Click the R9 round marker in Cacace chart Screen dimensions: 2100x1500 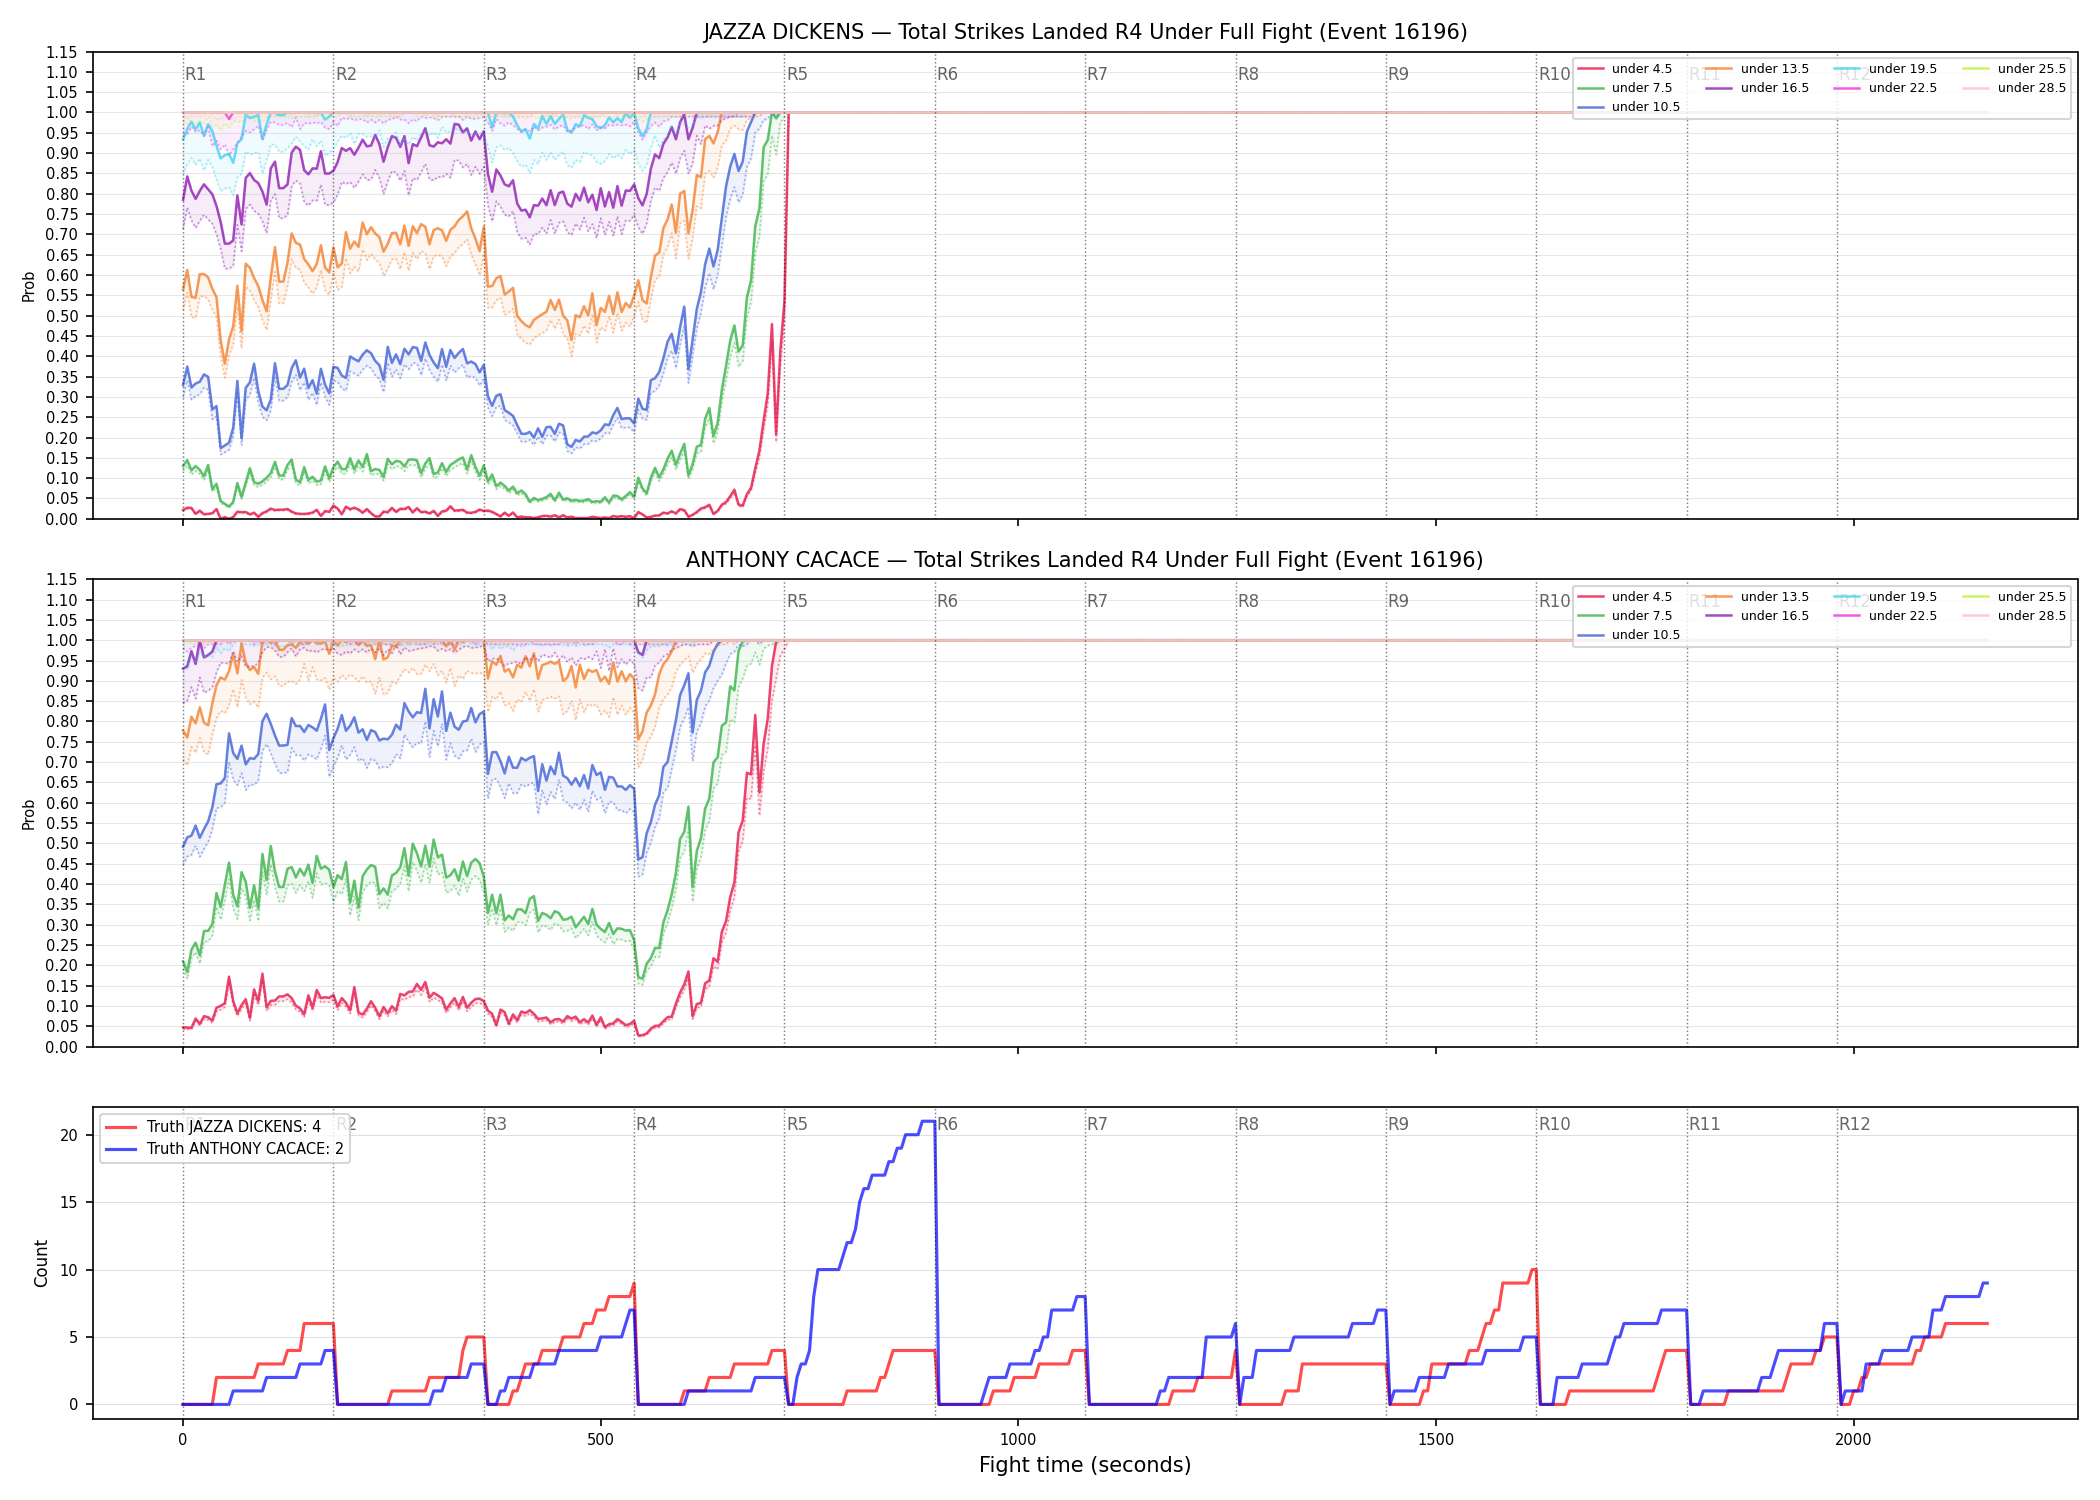coord(1398,601)
